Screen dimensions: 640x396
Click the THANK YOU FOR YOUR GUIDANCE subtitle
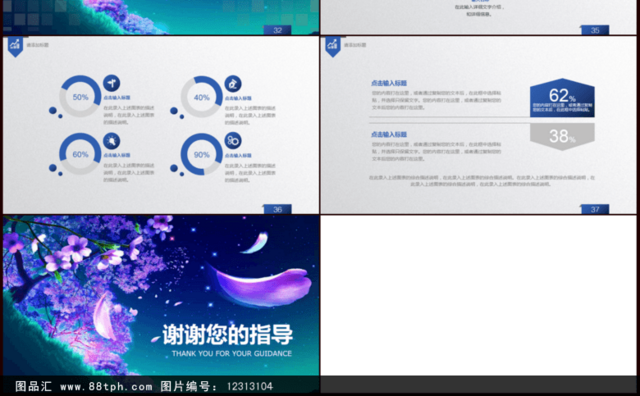(x=232, y=354)
